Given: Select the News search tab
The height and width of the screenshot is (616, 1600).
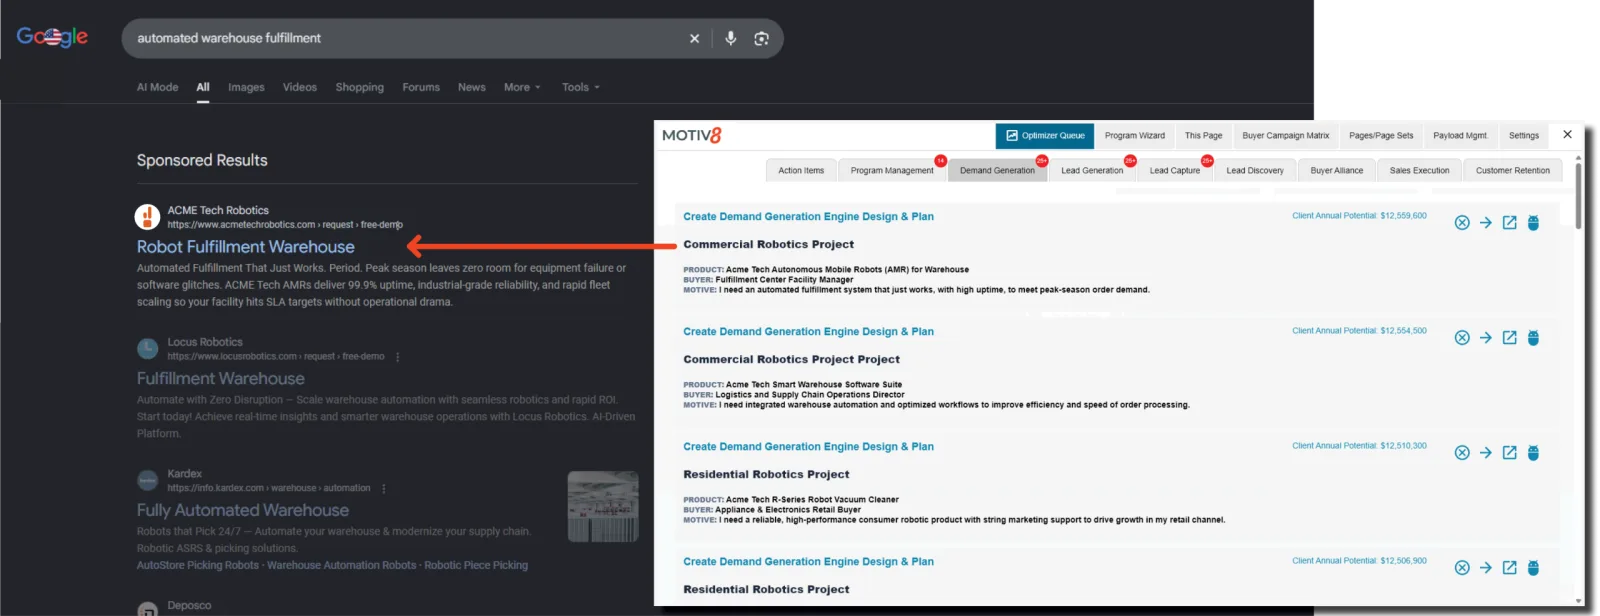Looking at the screenshot, I should tap(472, 87).
